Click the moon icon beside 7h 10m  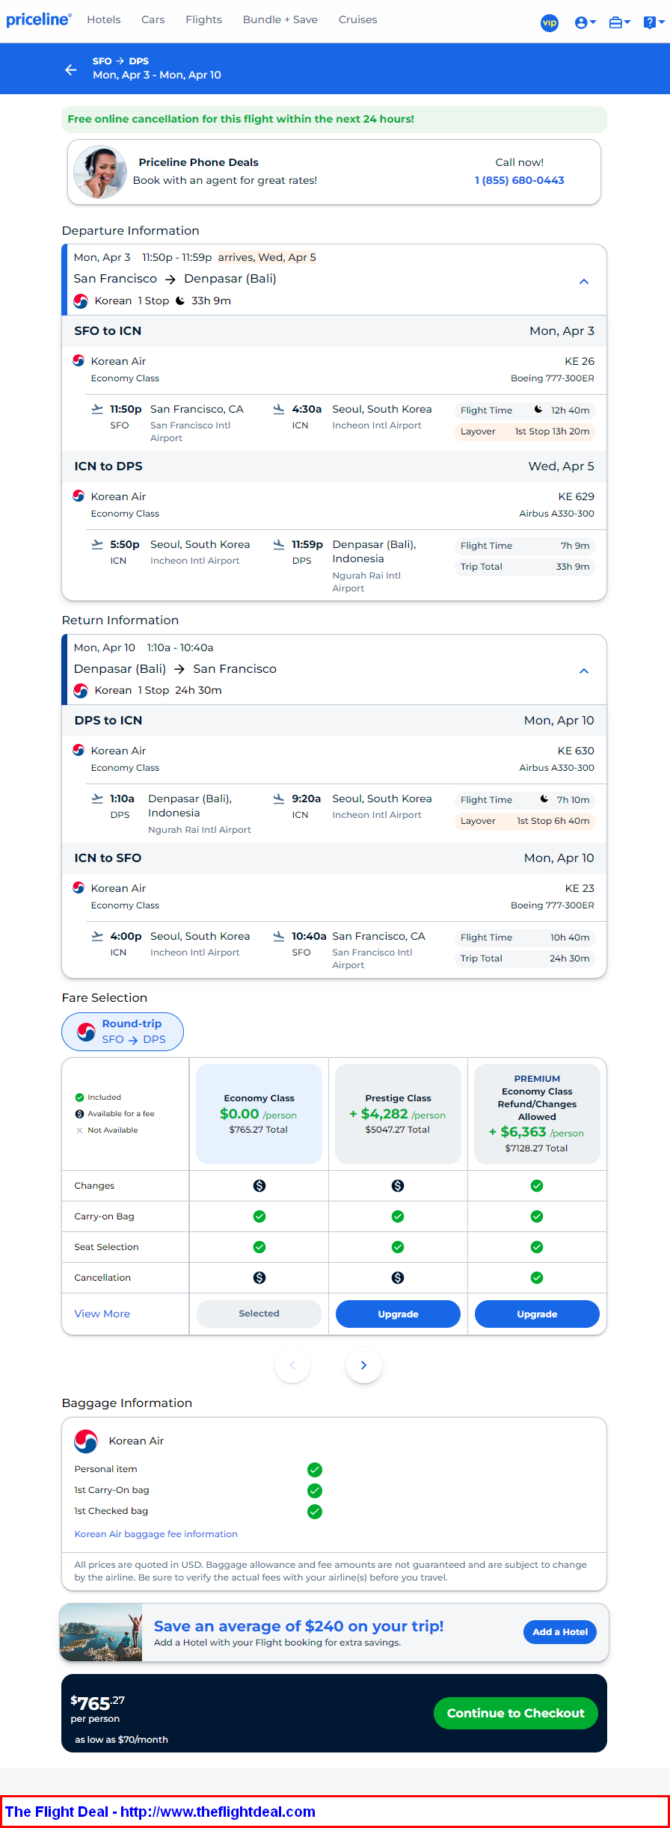[544, 799]
